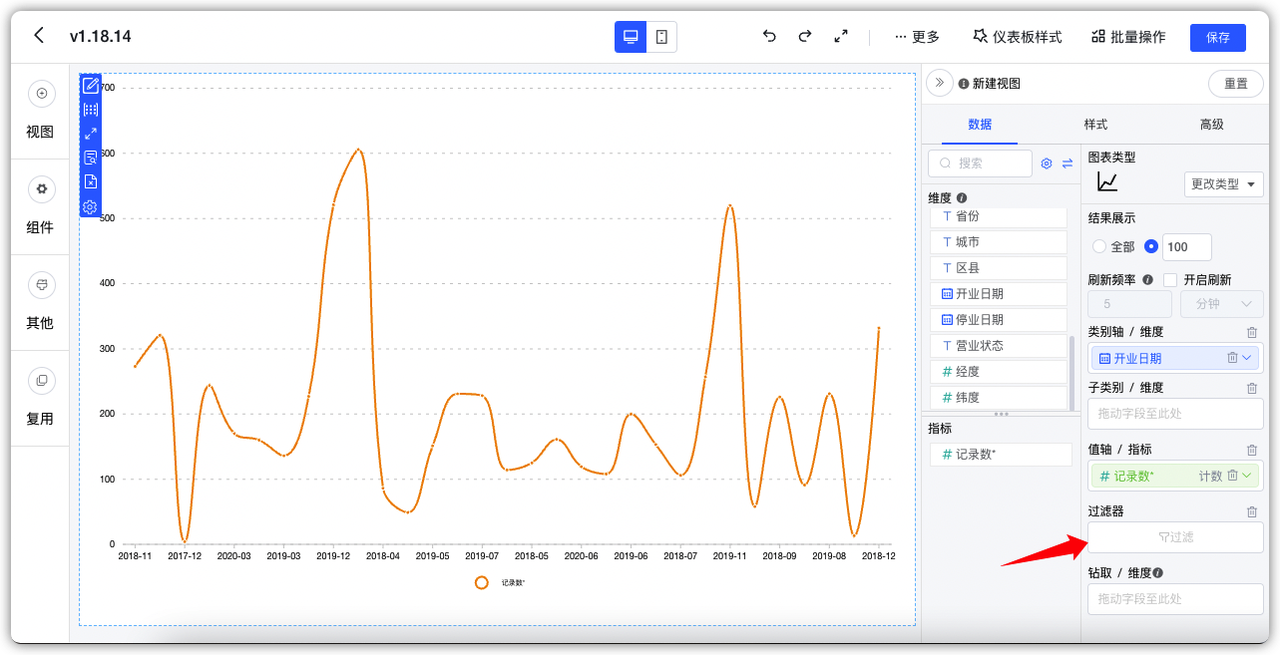Image resolution: width=1280 pixels, height=655 pixels.
Task: Select the 纬度 dimension field
Action: (x=999, y=398)
